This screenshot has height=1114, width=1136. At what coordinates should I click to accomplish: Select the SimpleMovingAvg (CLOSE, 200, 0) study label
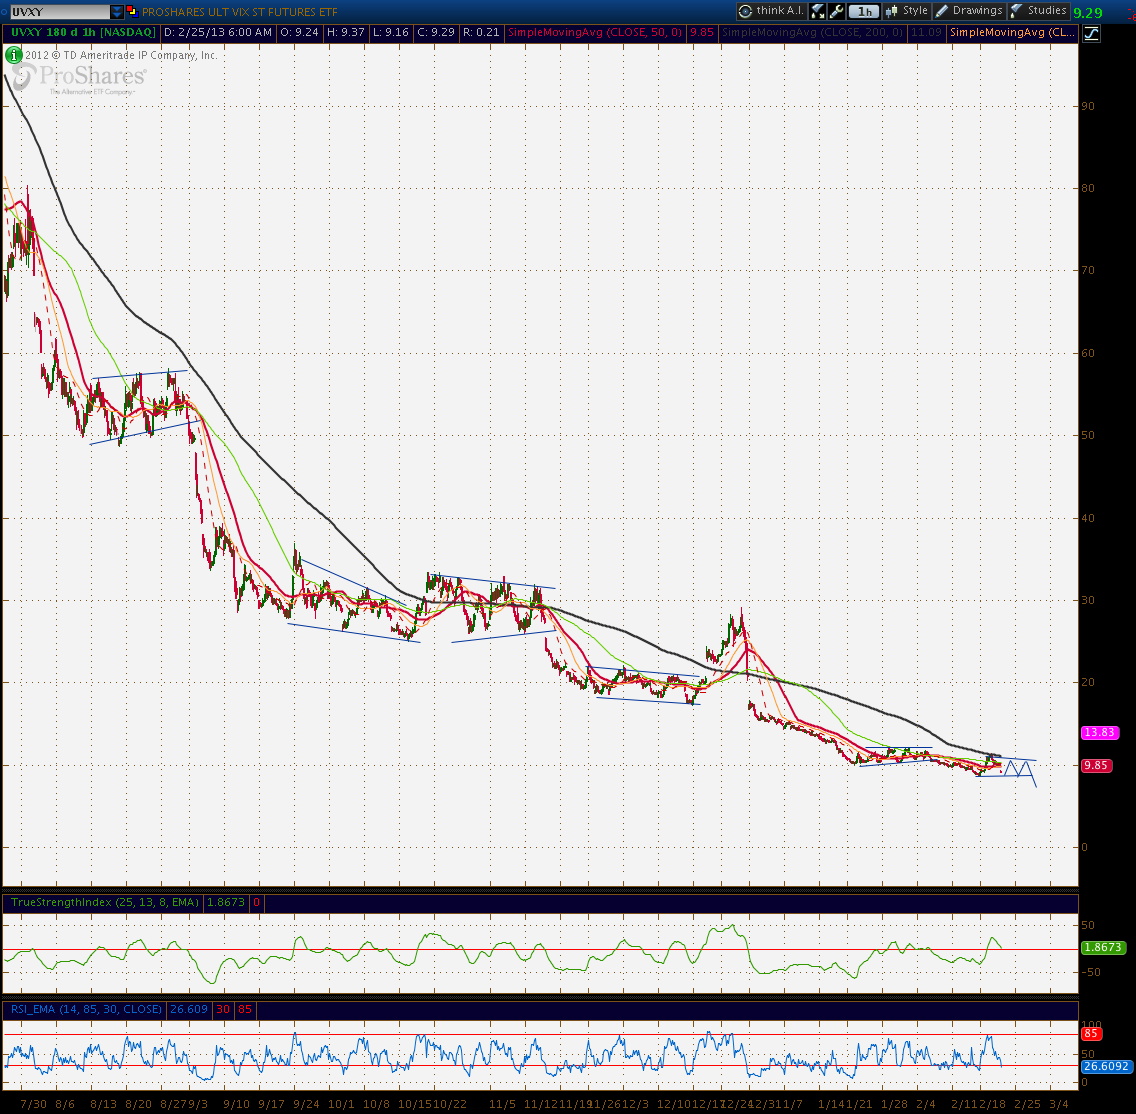pos(813,33)
